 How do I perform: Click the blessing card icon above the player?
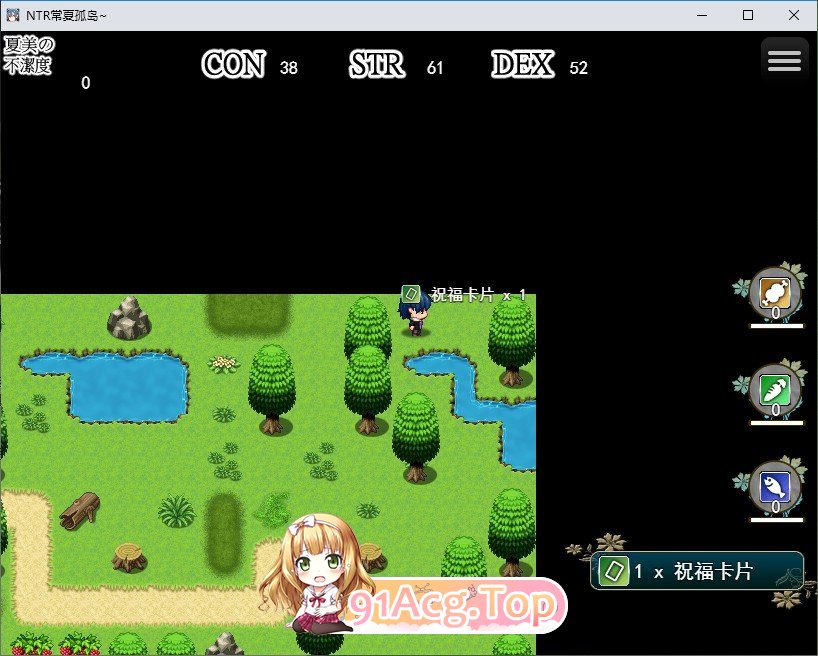411,294
